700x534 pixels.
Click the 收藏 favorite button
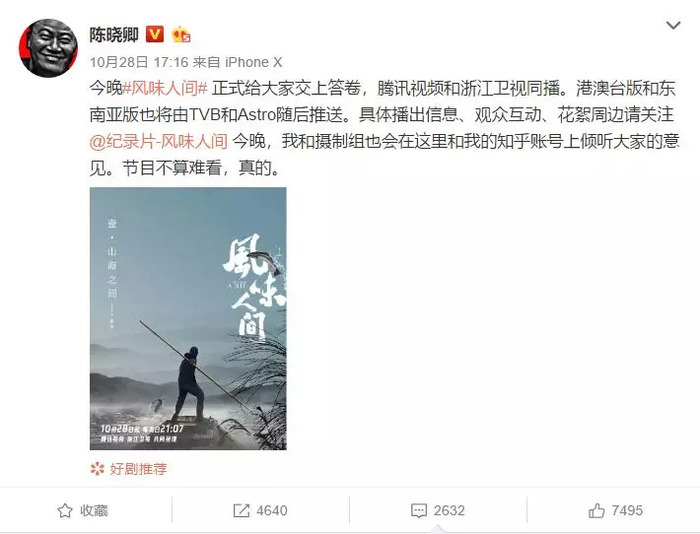(83, 510)
